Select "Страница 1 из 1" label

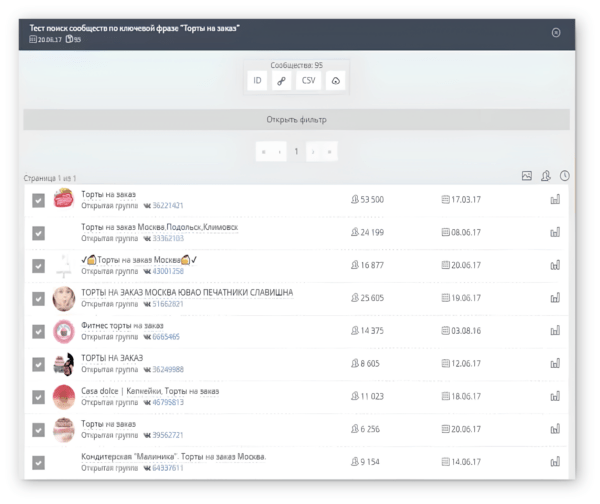[50, 178]
